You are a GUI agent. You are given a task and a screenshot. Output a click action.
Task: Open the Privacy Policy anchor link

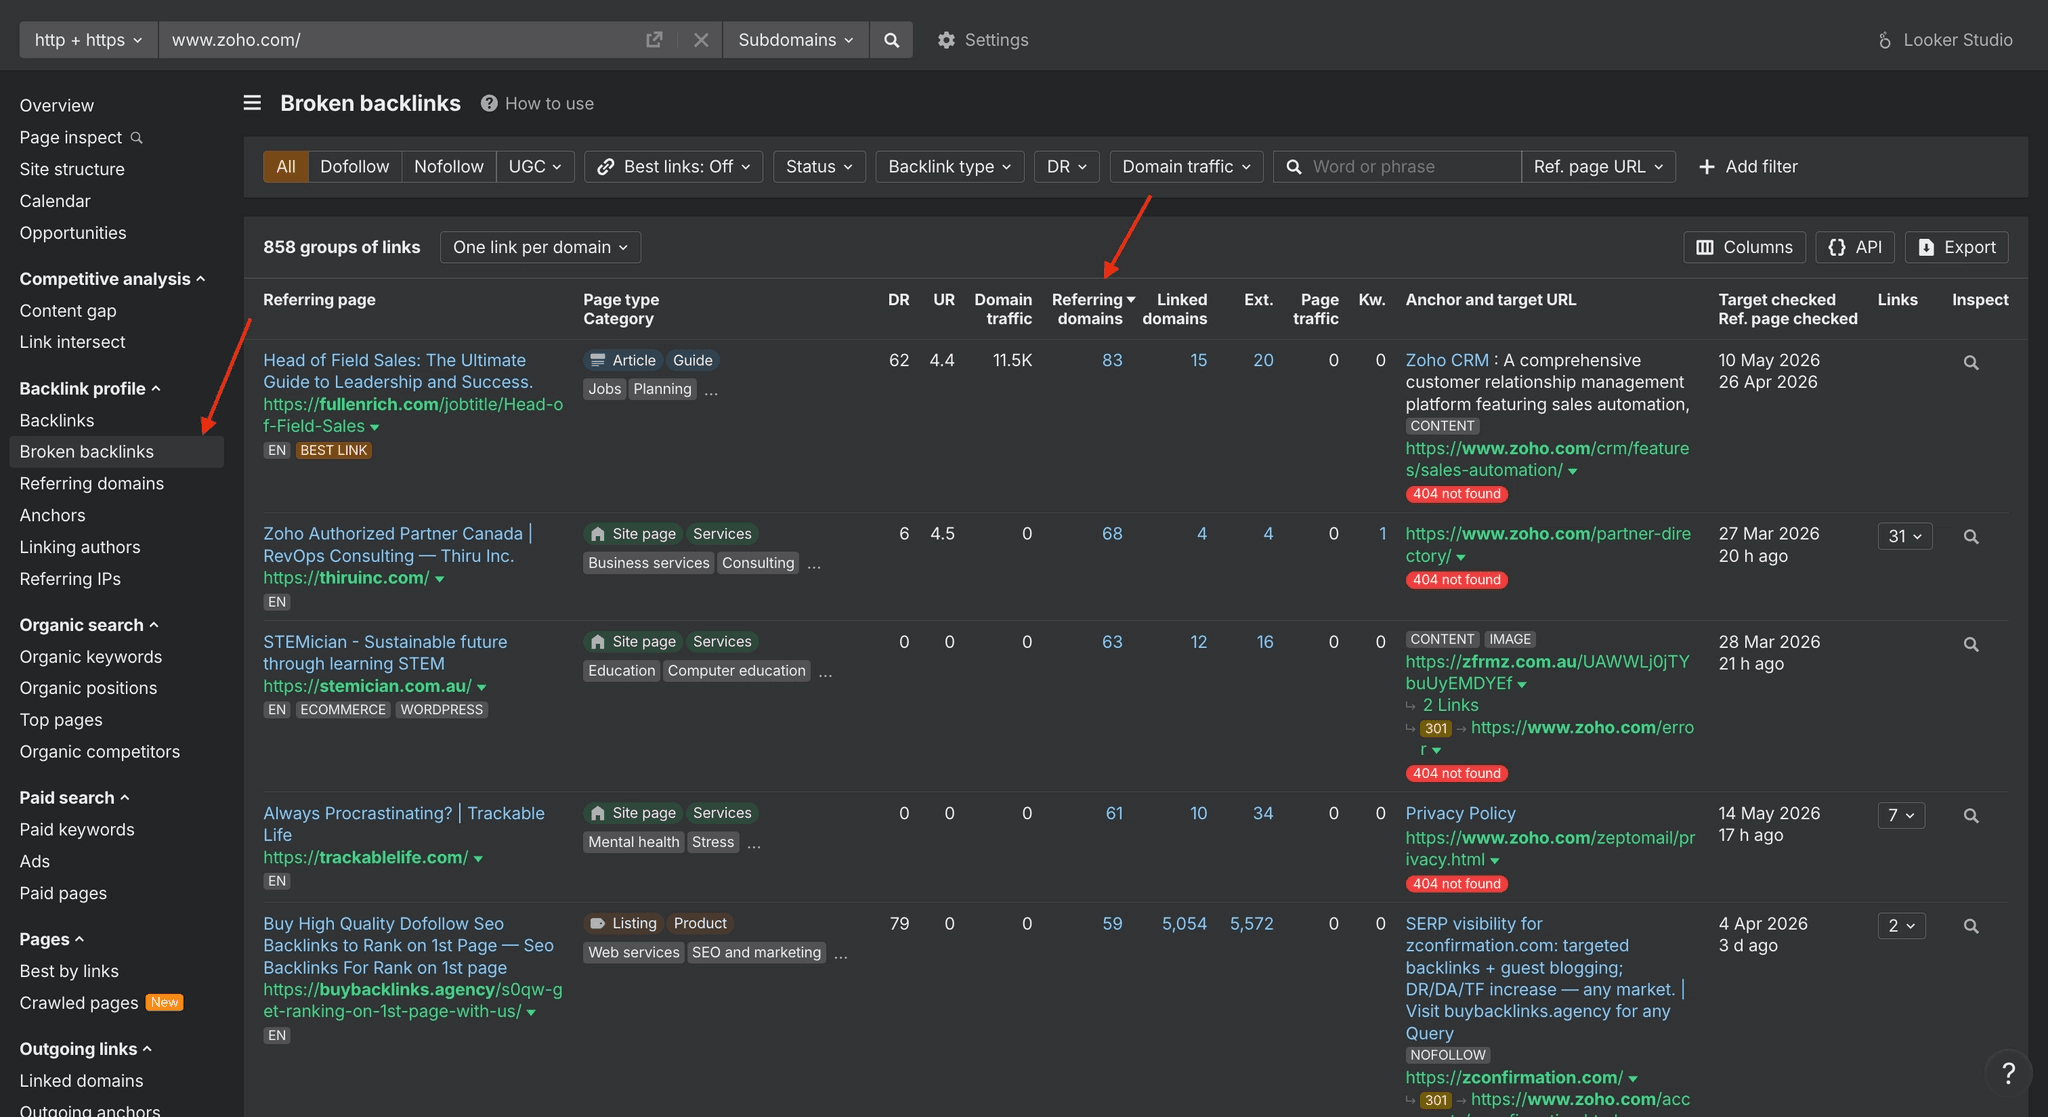[1460, 814]
